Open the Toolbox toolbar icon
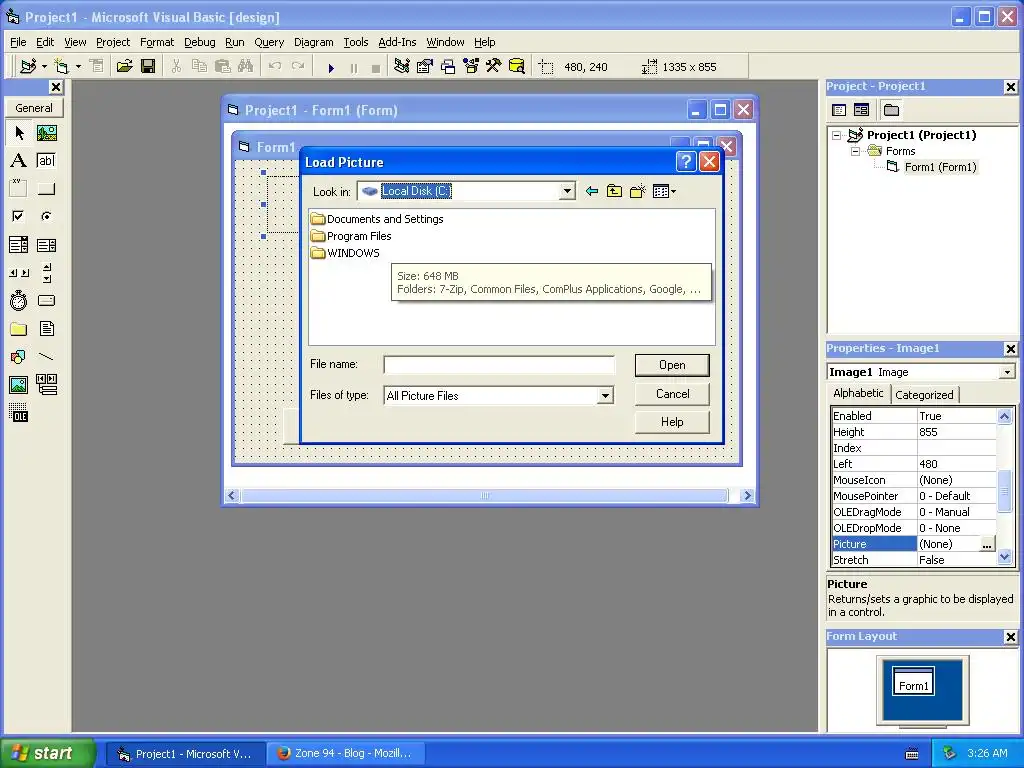Screen dimensions: 1024x768 [494, 66]
